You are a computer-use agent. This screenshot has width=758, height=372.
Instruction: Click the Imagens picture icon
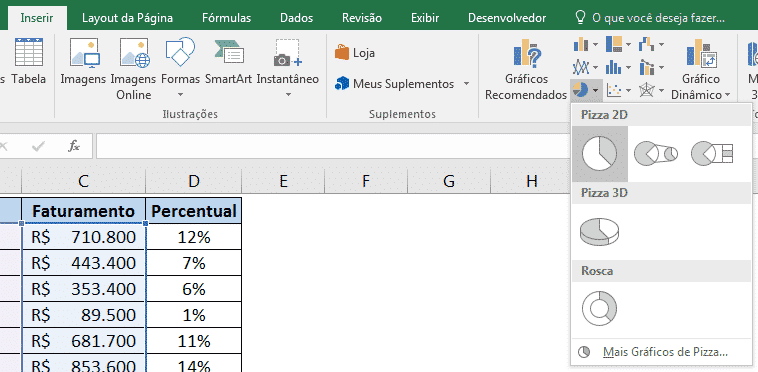[84, 52]
